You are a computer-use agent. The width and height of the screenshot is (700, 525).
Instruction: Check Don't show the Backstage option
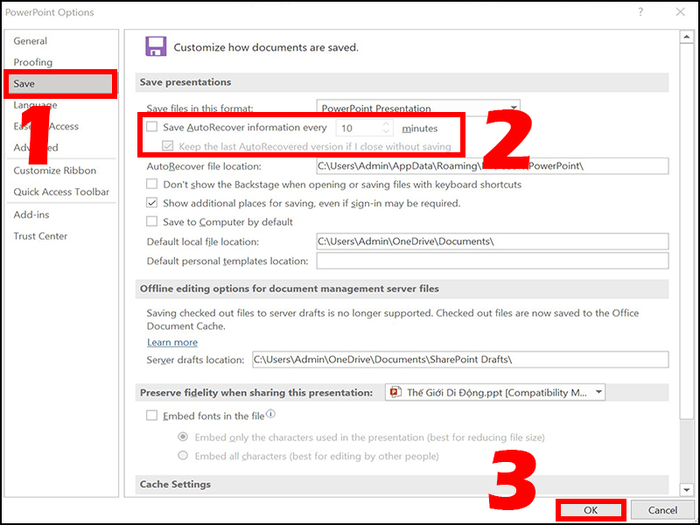point(152,184)
